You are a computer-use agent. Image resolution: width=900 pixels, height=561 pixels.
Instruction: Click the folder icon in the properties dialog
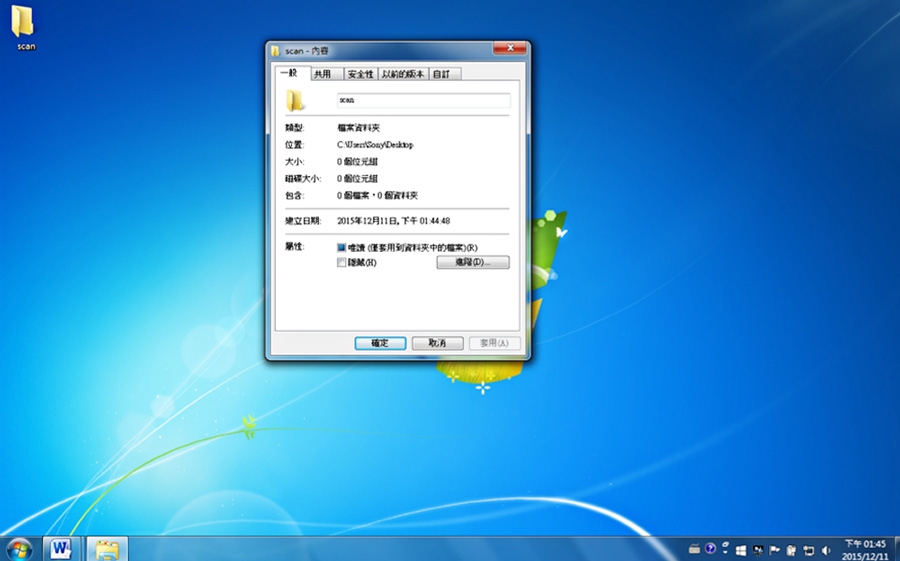pos(295,100)
